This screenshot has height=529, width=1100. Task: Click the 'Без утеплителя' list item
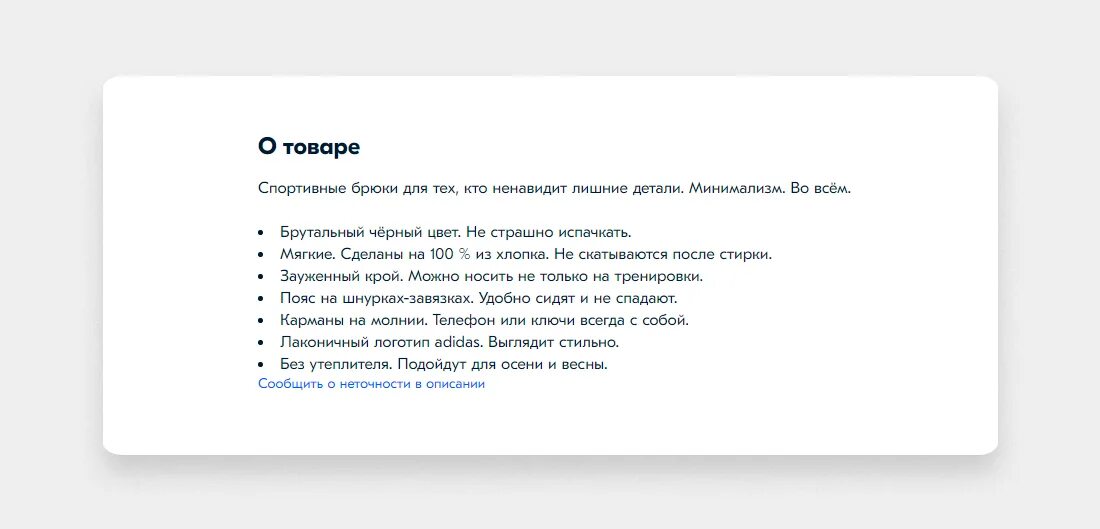click(444, 364)
